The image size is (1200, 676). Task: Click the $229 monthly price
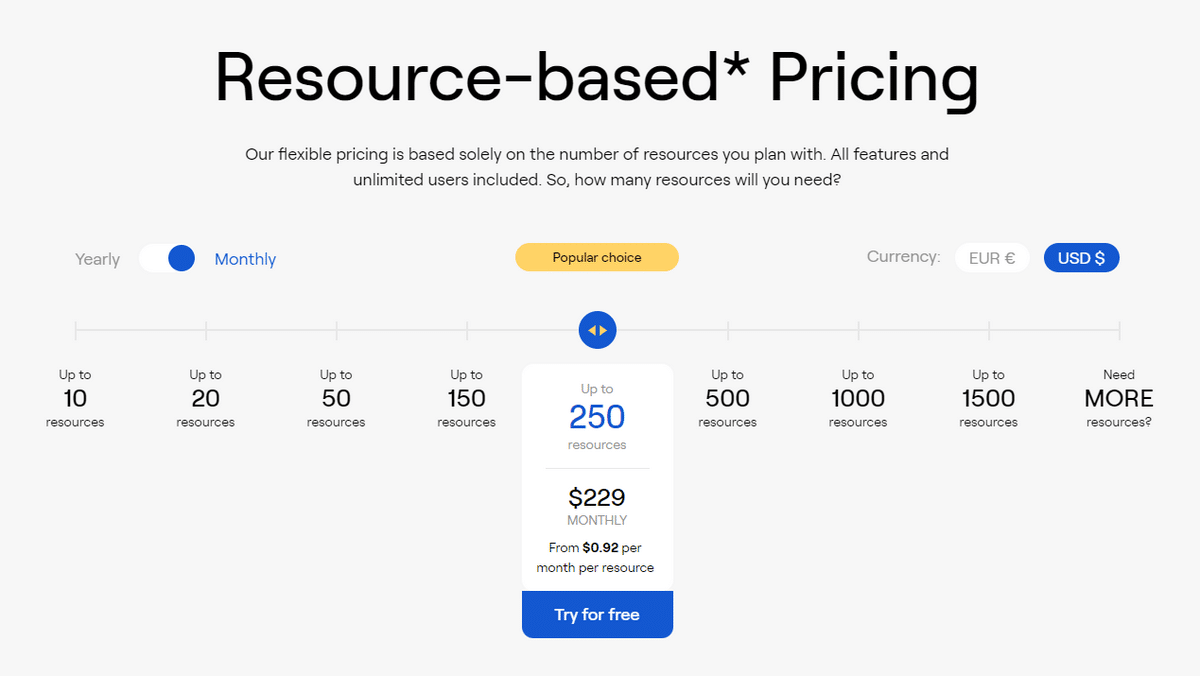[x=597, y=497]
